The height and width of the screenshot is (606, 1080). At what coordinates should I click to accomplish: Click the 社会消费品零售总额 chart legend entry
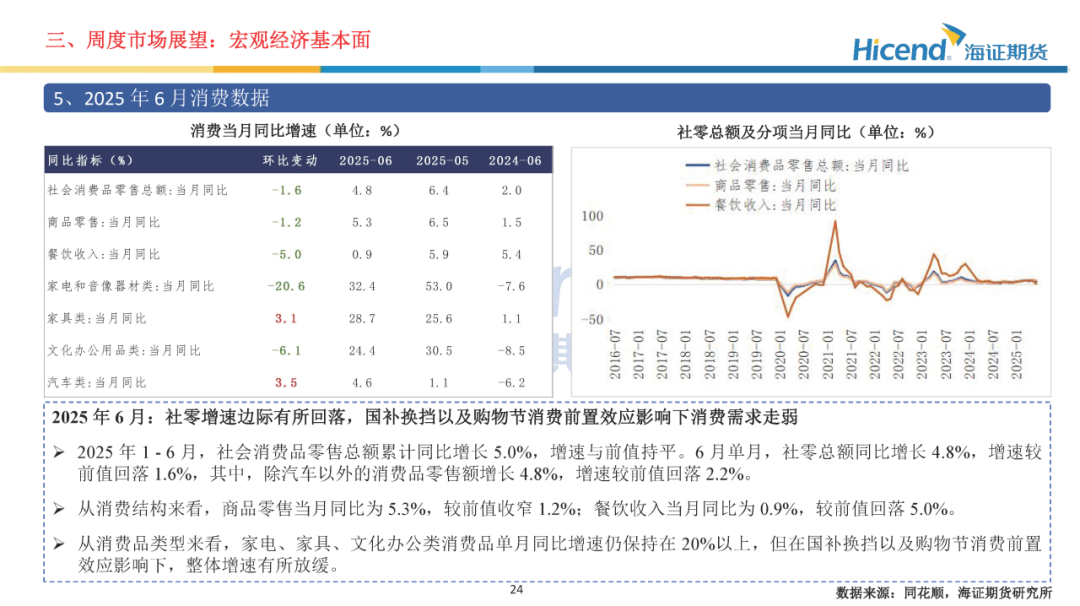(x=798, y=166)
